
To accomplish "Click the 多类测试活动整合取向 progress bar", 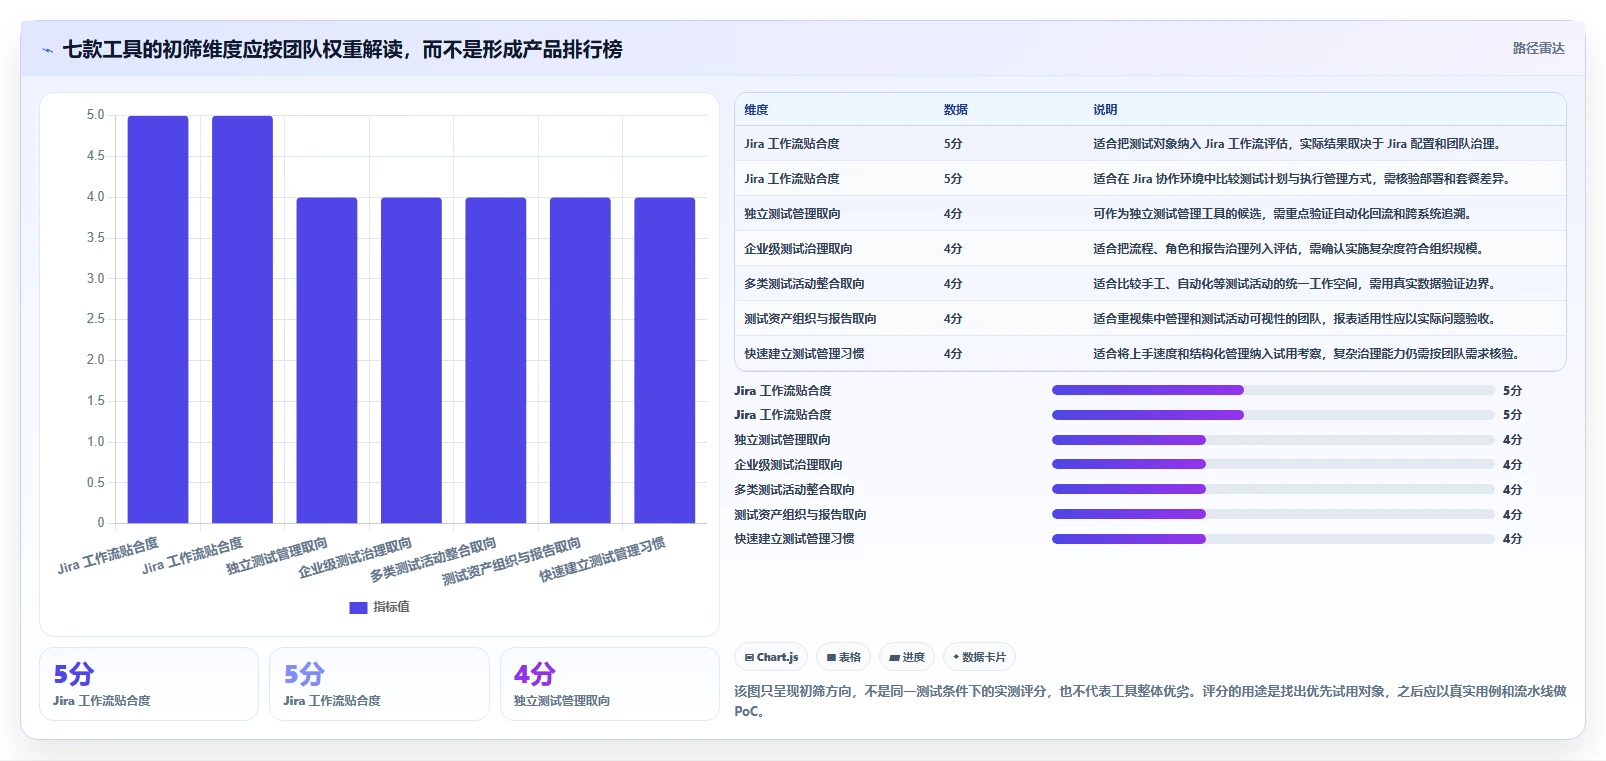I will [x=1273, y=490].
